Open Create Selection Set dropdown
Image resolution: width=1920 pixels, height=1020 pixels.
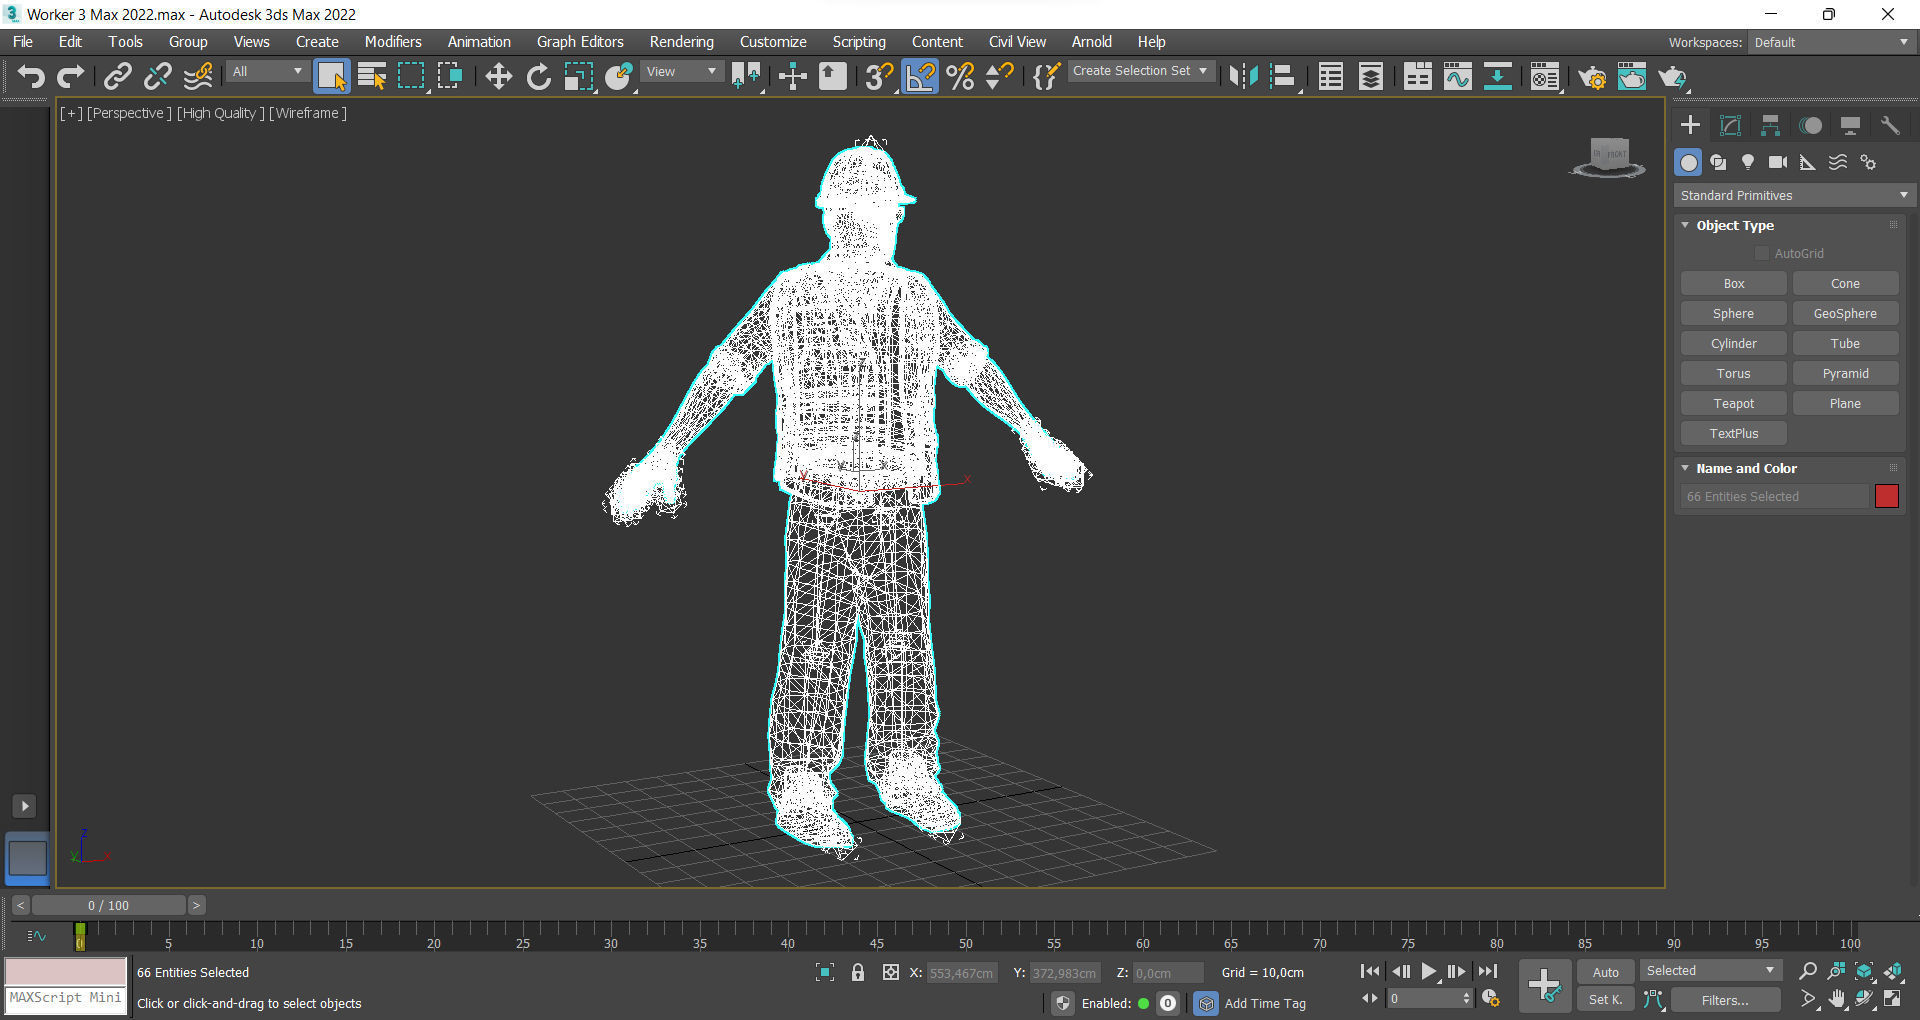1140,71
